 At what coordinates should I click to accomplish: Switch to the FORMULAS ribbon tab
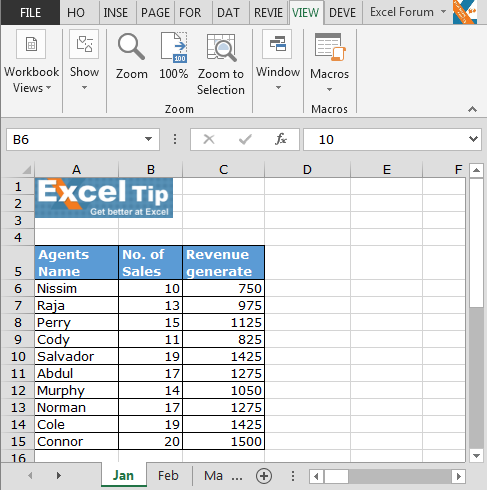pos(190,13)
